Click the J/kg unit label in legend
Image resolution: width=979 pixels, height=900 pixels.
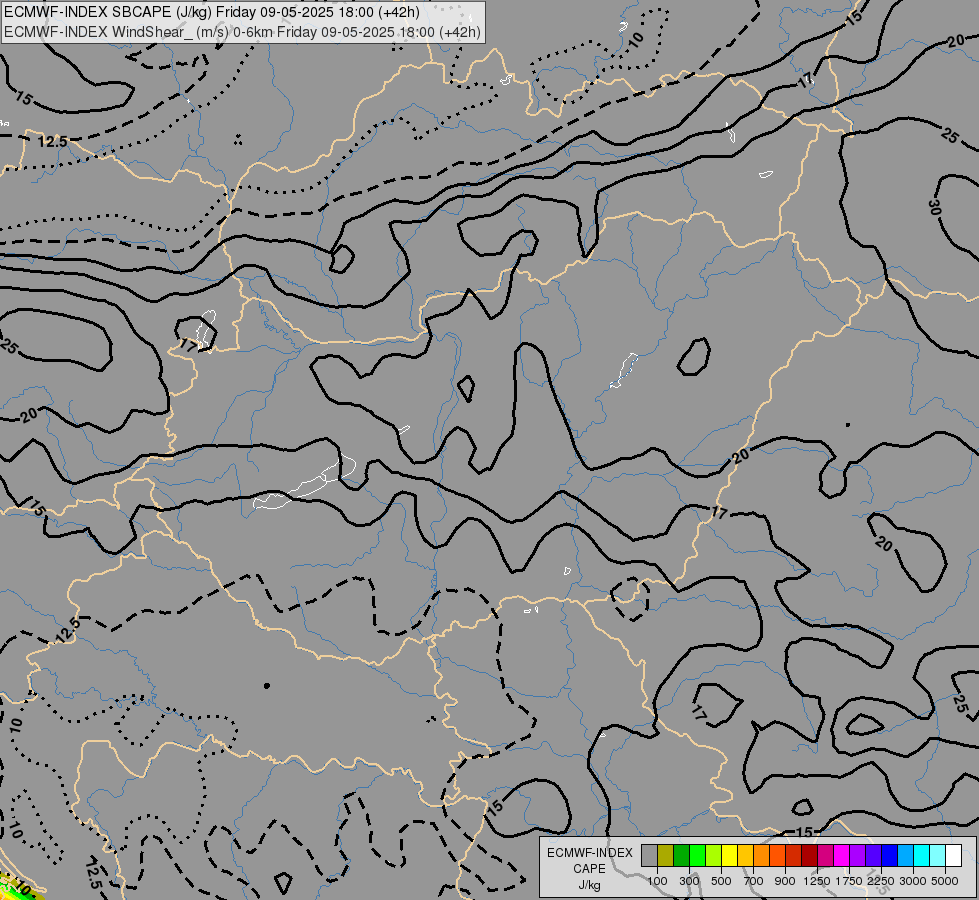pyautogui.click(x=589, y=885)
